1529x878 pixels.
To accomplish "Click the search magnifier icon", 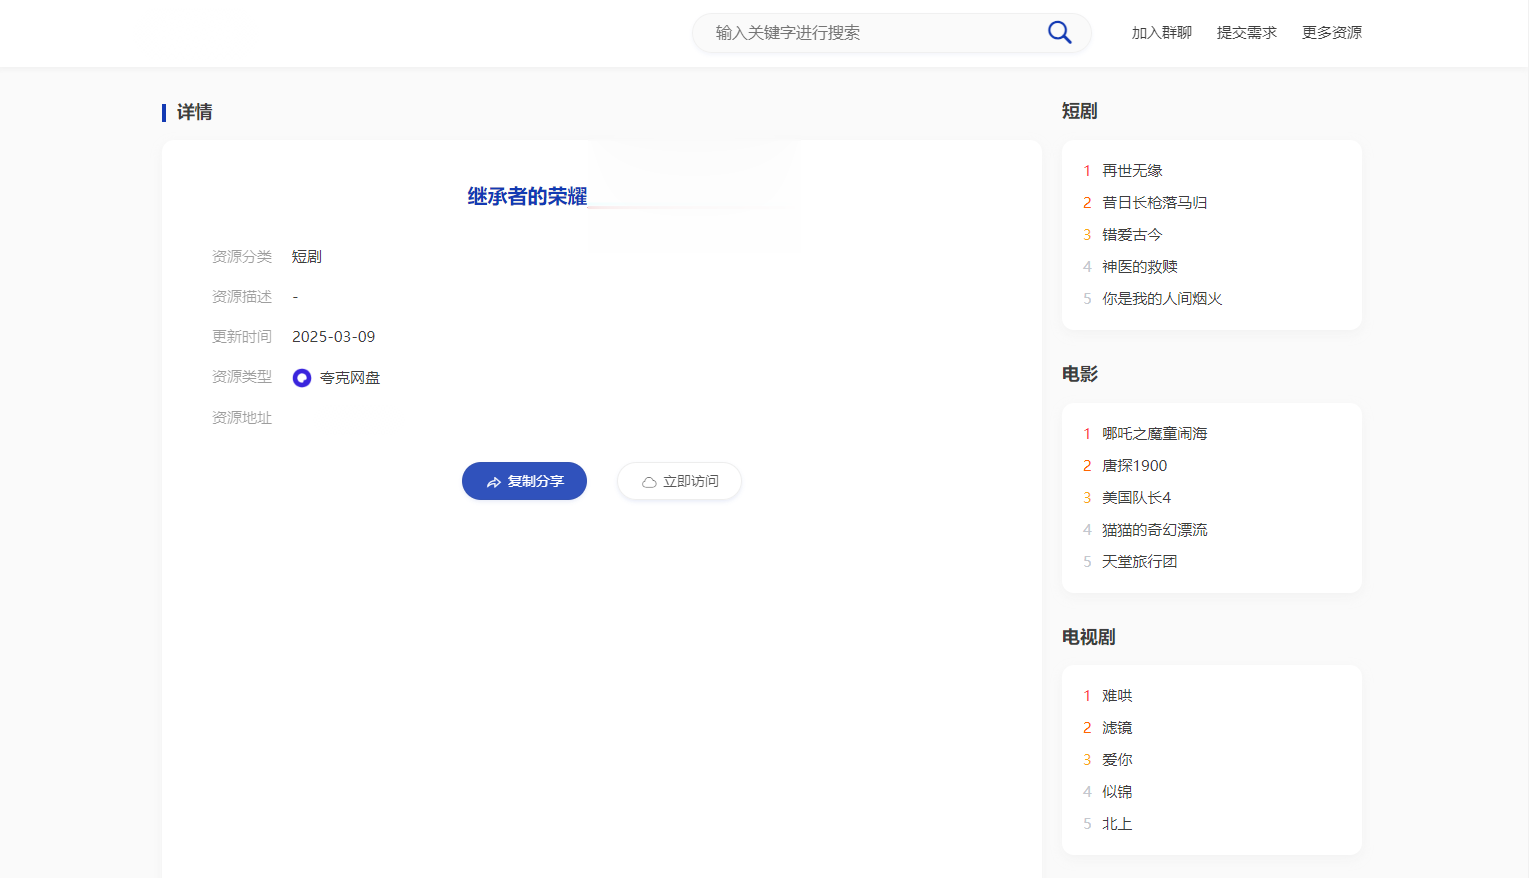I will (x=1058, y=32).
